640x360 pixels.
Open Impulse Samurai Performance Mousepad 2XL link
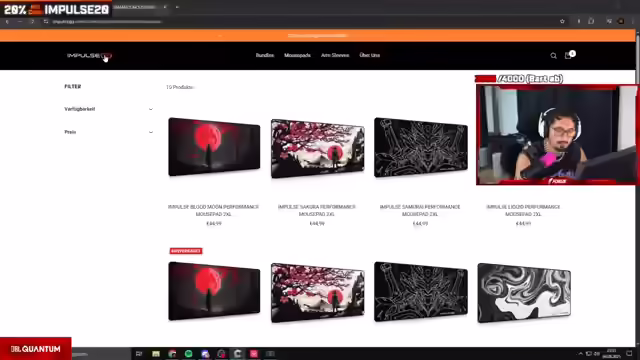pyautogui.click(x=420, y=210)
